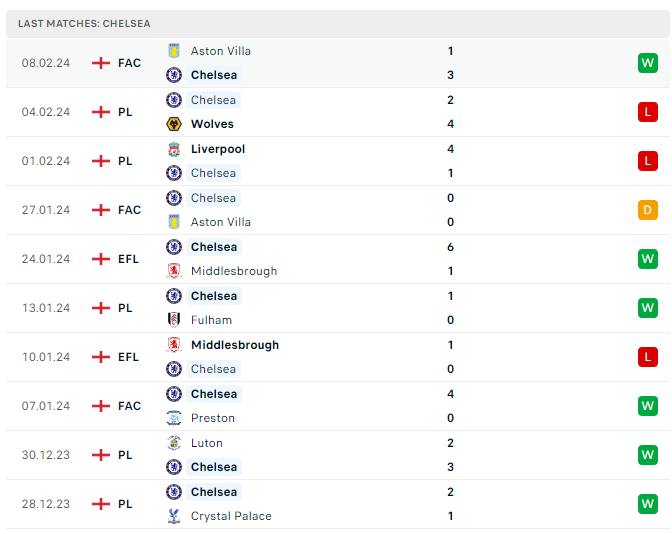Screen dimensions: 672x534
Task: Click Middlesbrough crest in 24.01.24 match
Action: [x=174, y=271]
